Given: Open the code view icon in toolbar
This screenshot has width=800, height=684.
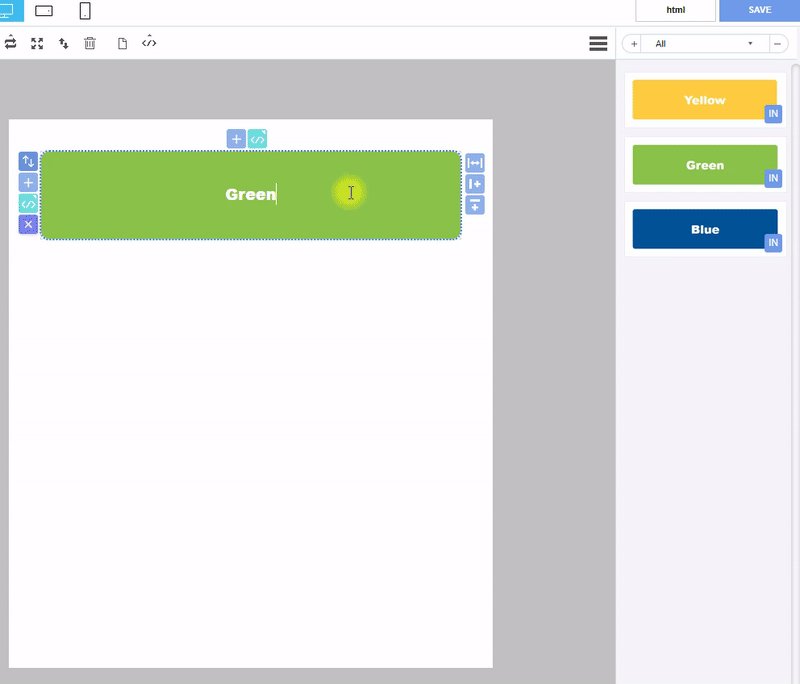Looking at the screenshot, I should [x=149, y=42].
